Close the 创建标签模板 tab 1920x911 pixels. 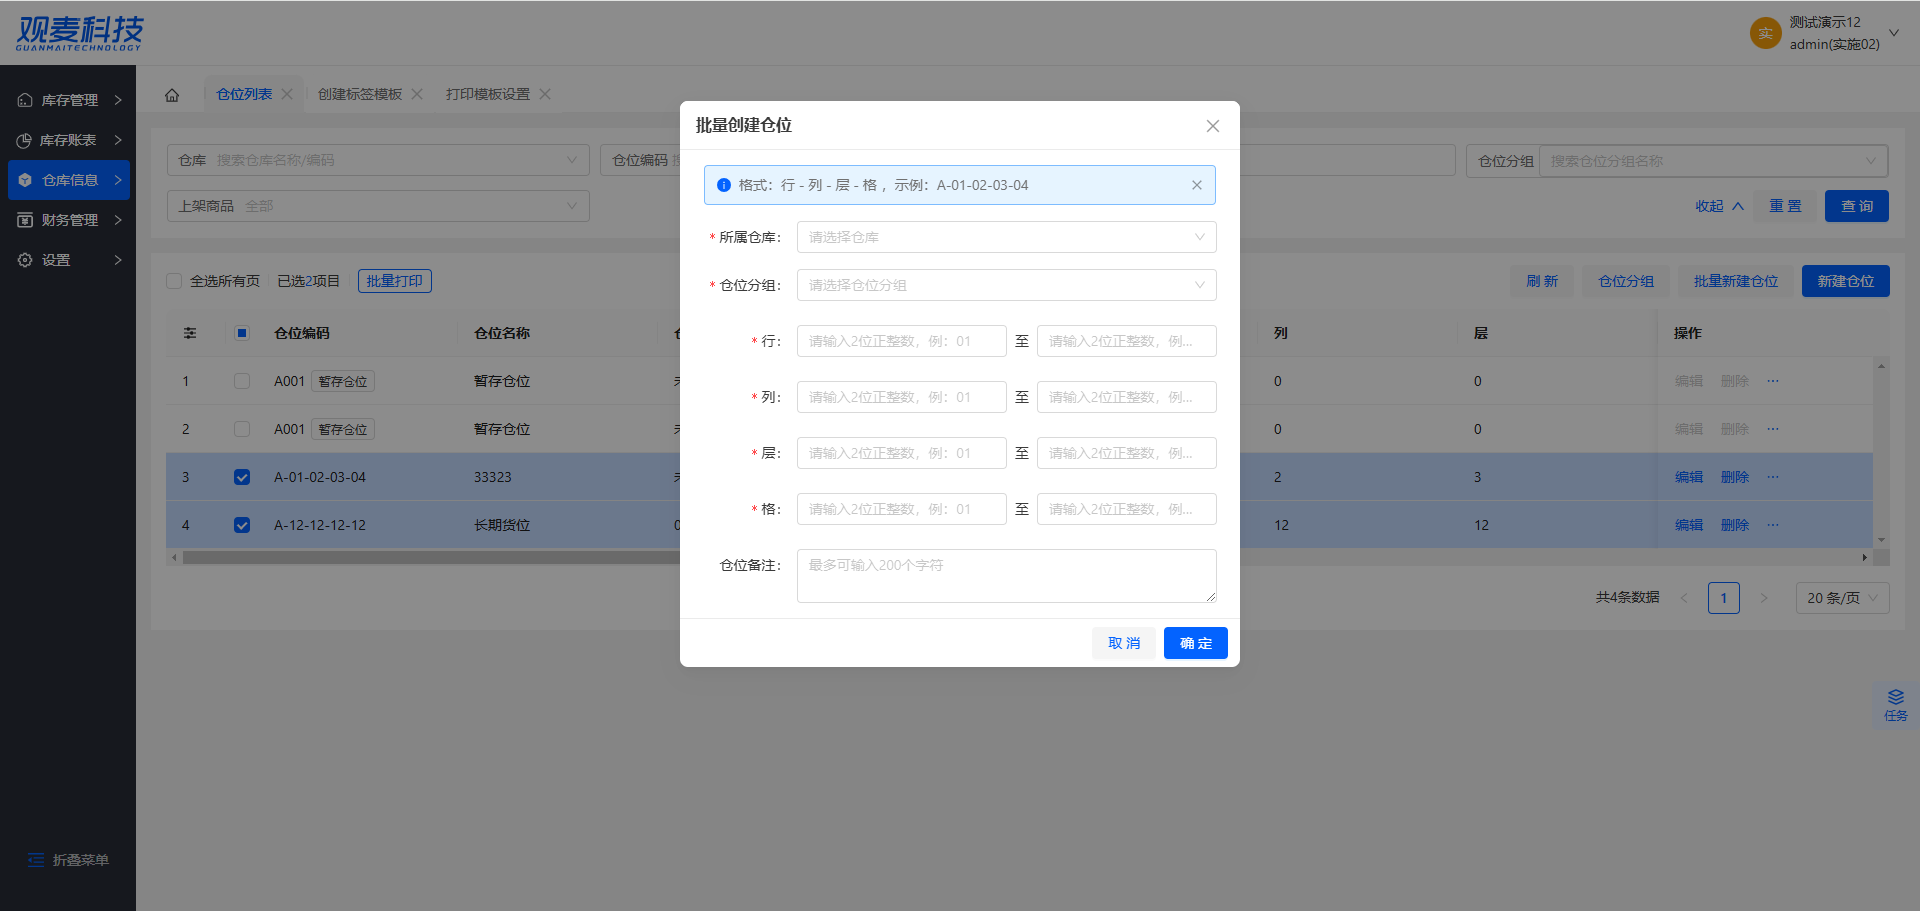pos(417,94)
